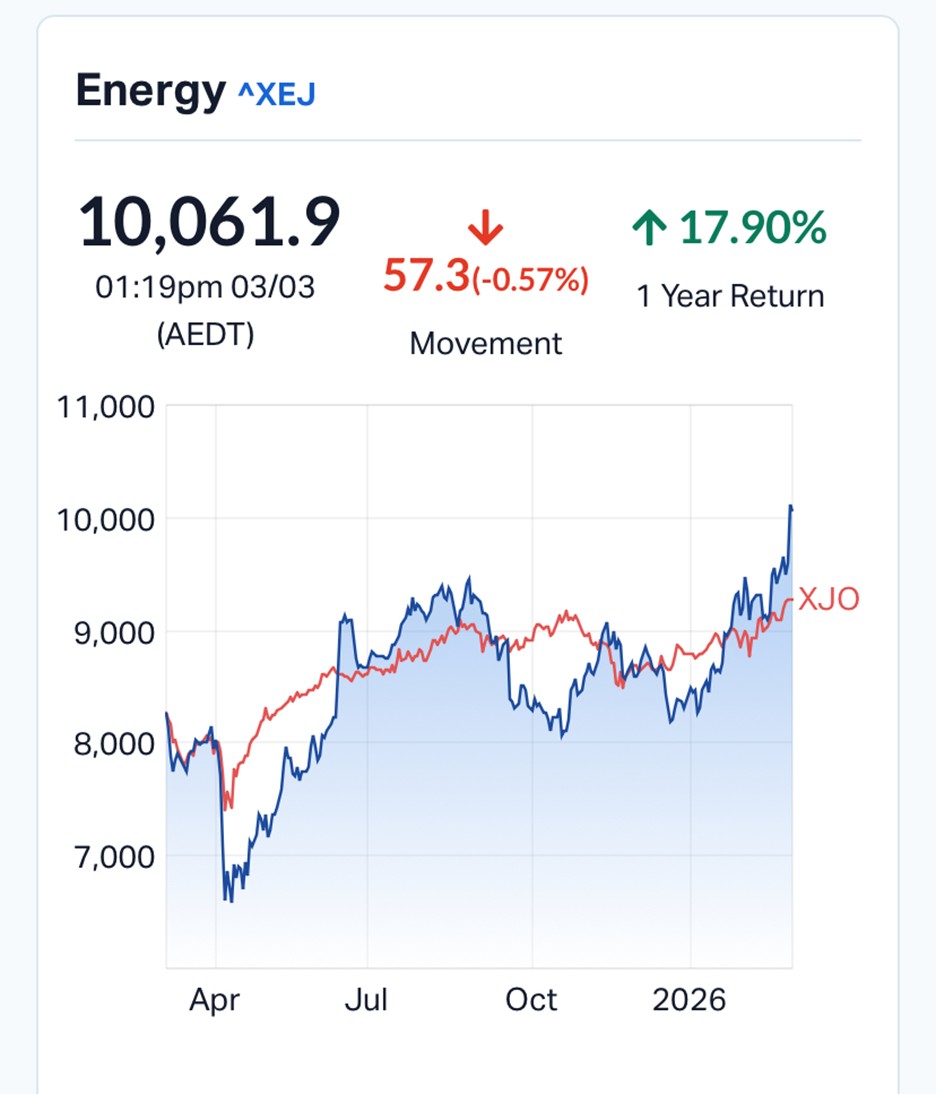Click the (-0.57%) percentage change text
936x1094 pixels.
[x=530, y=280]
